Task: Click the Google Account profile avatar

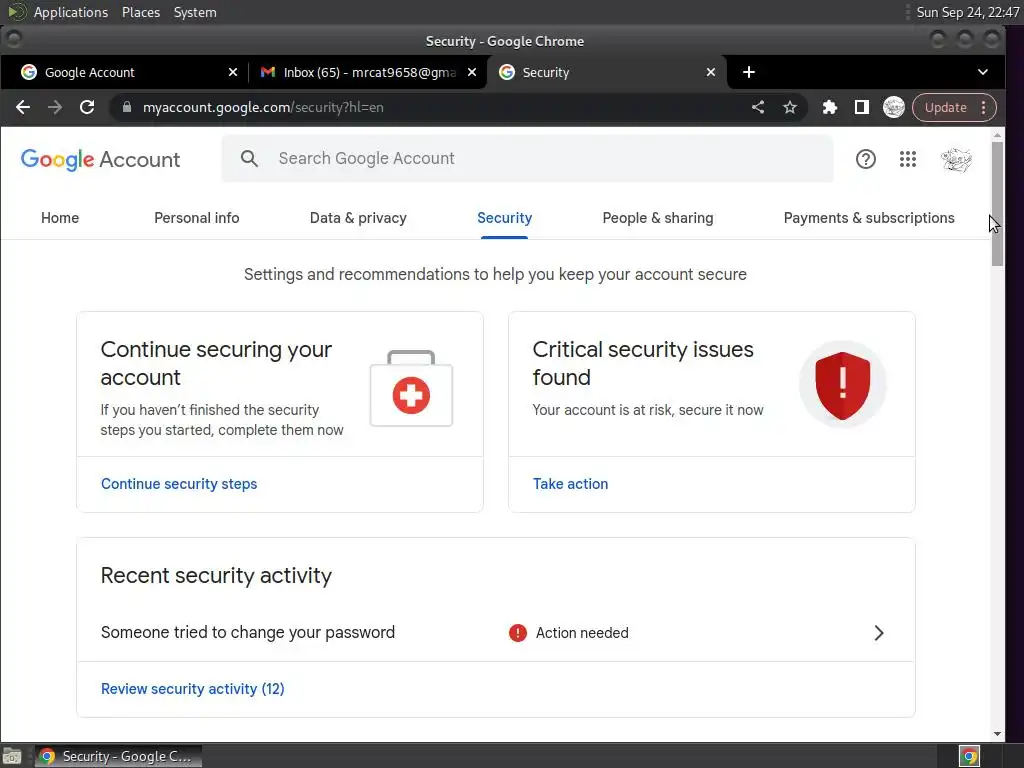Action: (956, 159)
